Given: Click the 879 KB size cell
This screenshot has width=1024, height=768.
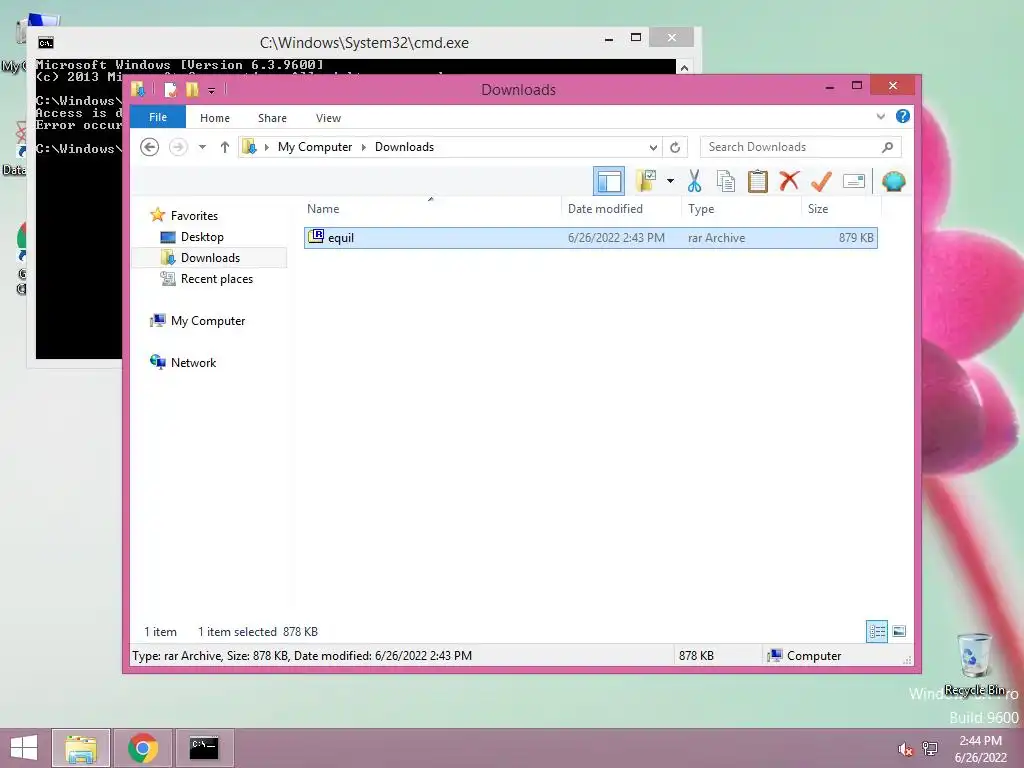Looking at the screenshot, I should (x=856, y=238).
